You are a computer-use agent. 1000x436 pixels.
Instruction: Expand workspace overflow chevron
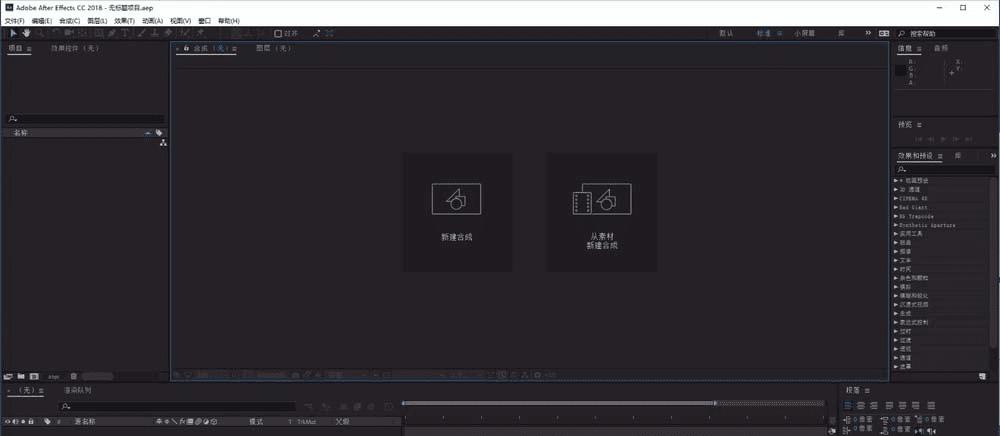[868, 33]
